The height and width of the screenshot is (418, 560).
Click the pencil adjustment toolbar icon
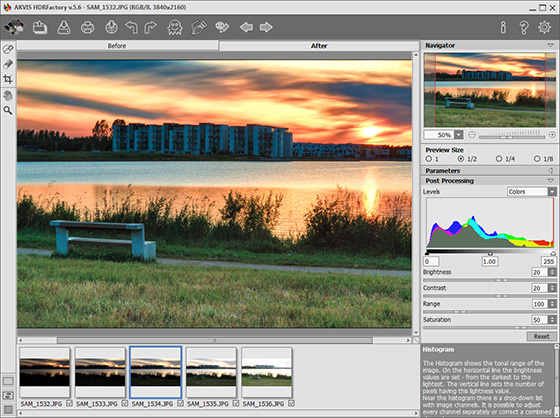[199, 27]
